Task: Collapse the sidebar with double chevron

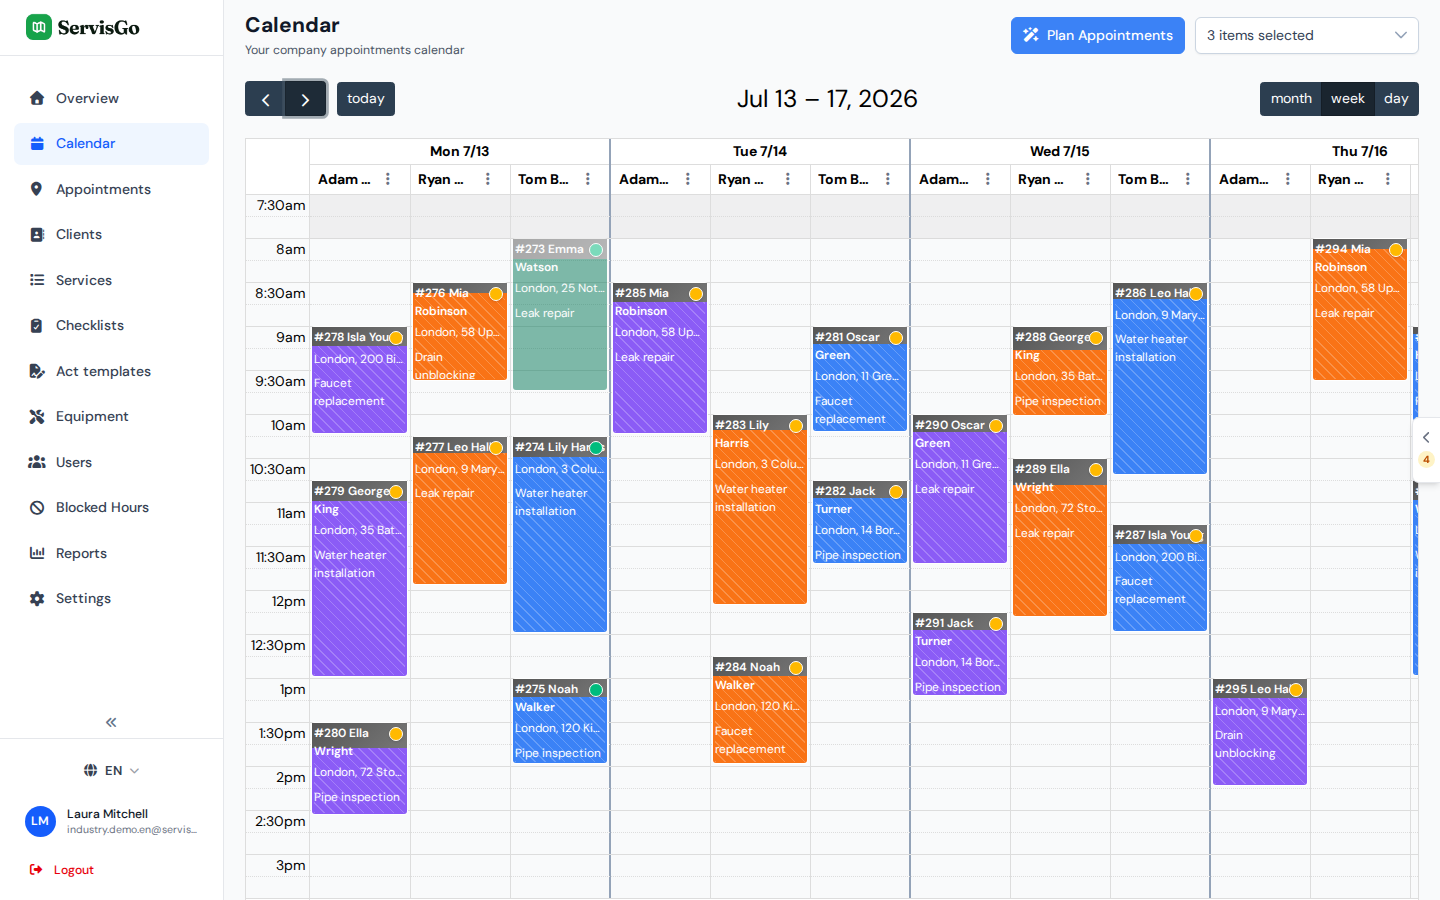Action: [111, 722]
